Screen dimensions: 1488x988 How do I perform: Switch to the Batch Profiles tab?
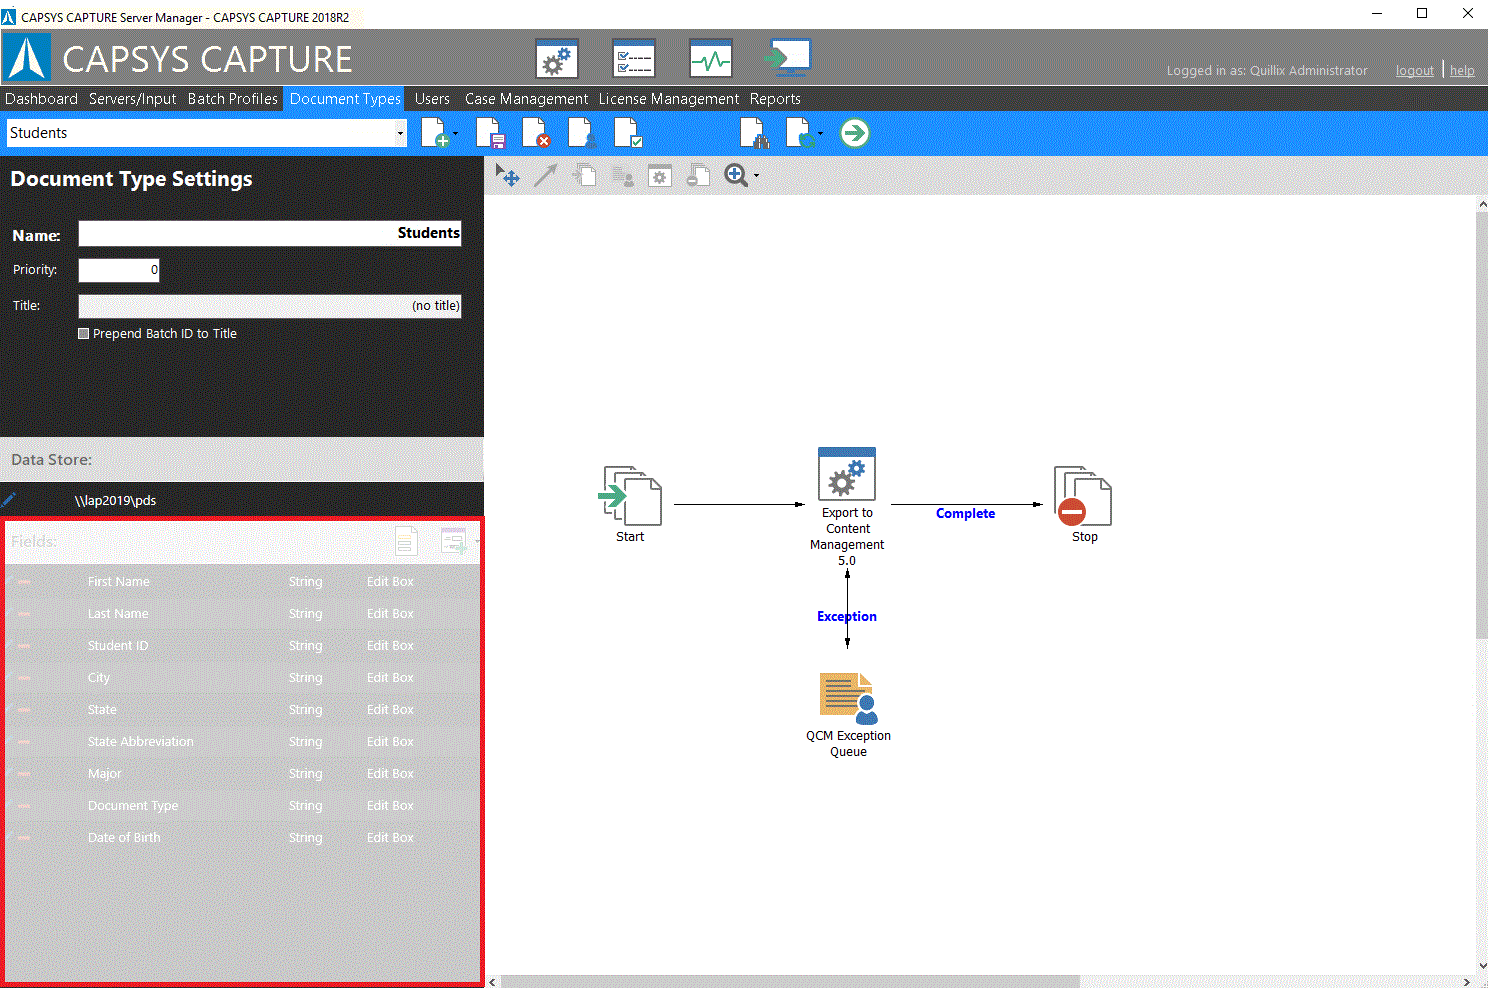tap(232, 99)
